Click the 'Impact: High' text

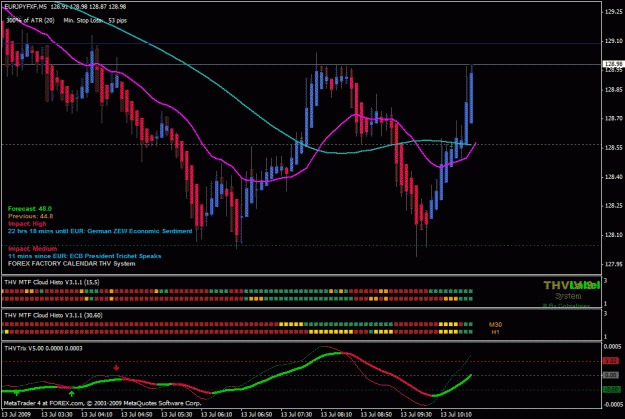click(x=27, y=224)
